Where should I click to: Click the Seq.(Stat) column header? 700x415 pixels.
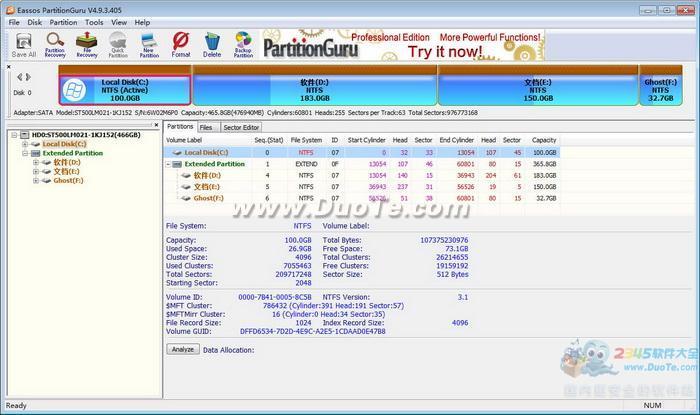click(269, 140)
